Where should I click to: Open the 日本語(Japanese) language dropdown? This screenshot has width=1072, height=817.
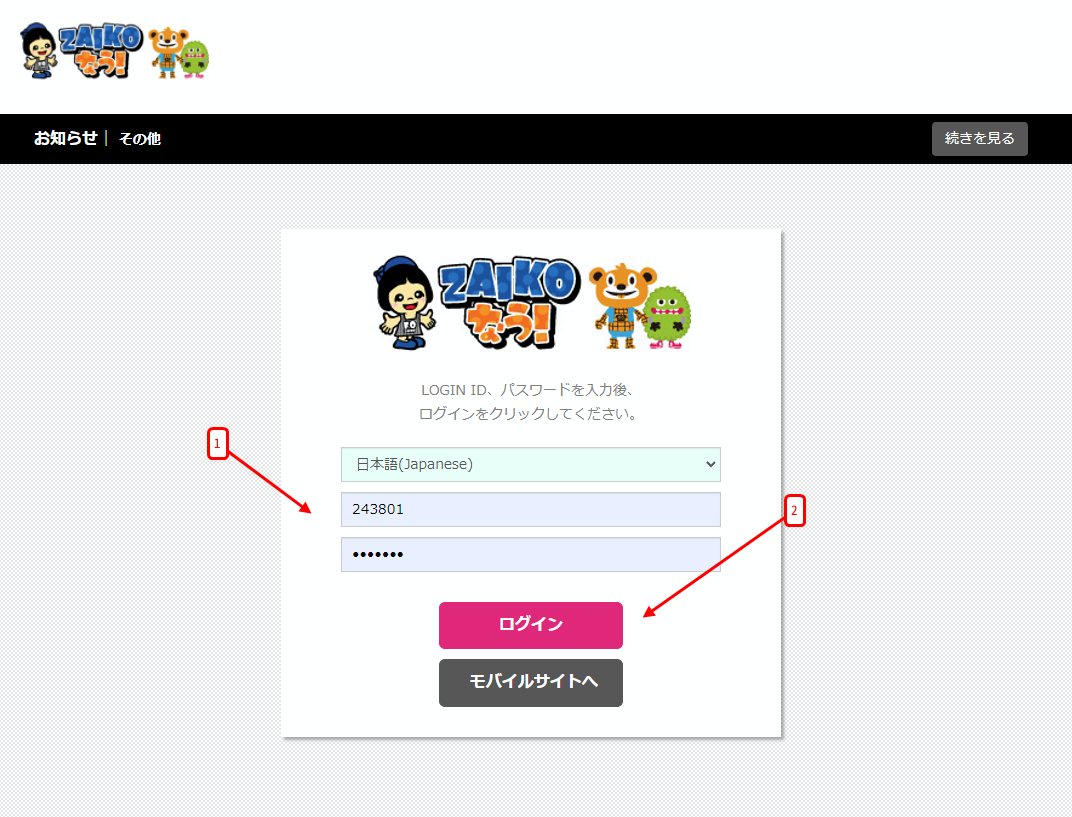coord(531,464)
